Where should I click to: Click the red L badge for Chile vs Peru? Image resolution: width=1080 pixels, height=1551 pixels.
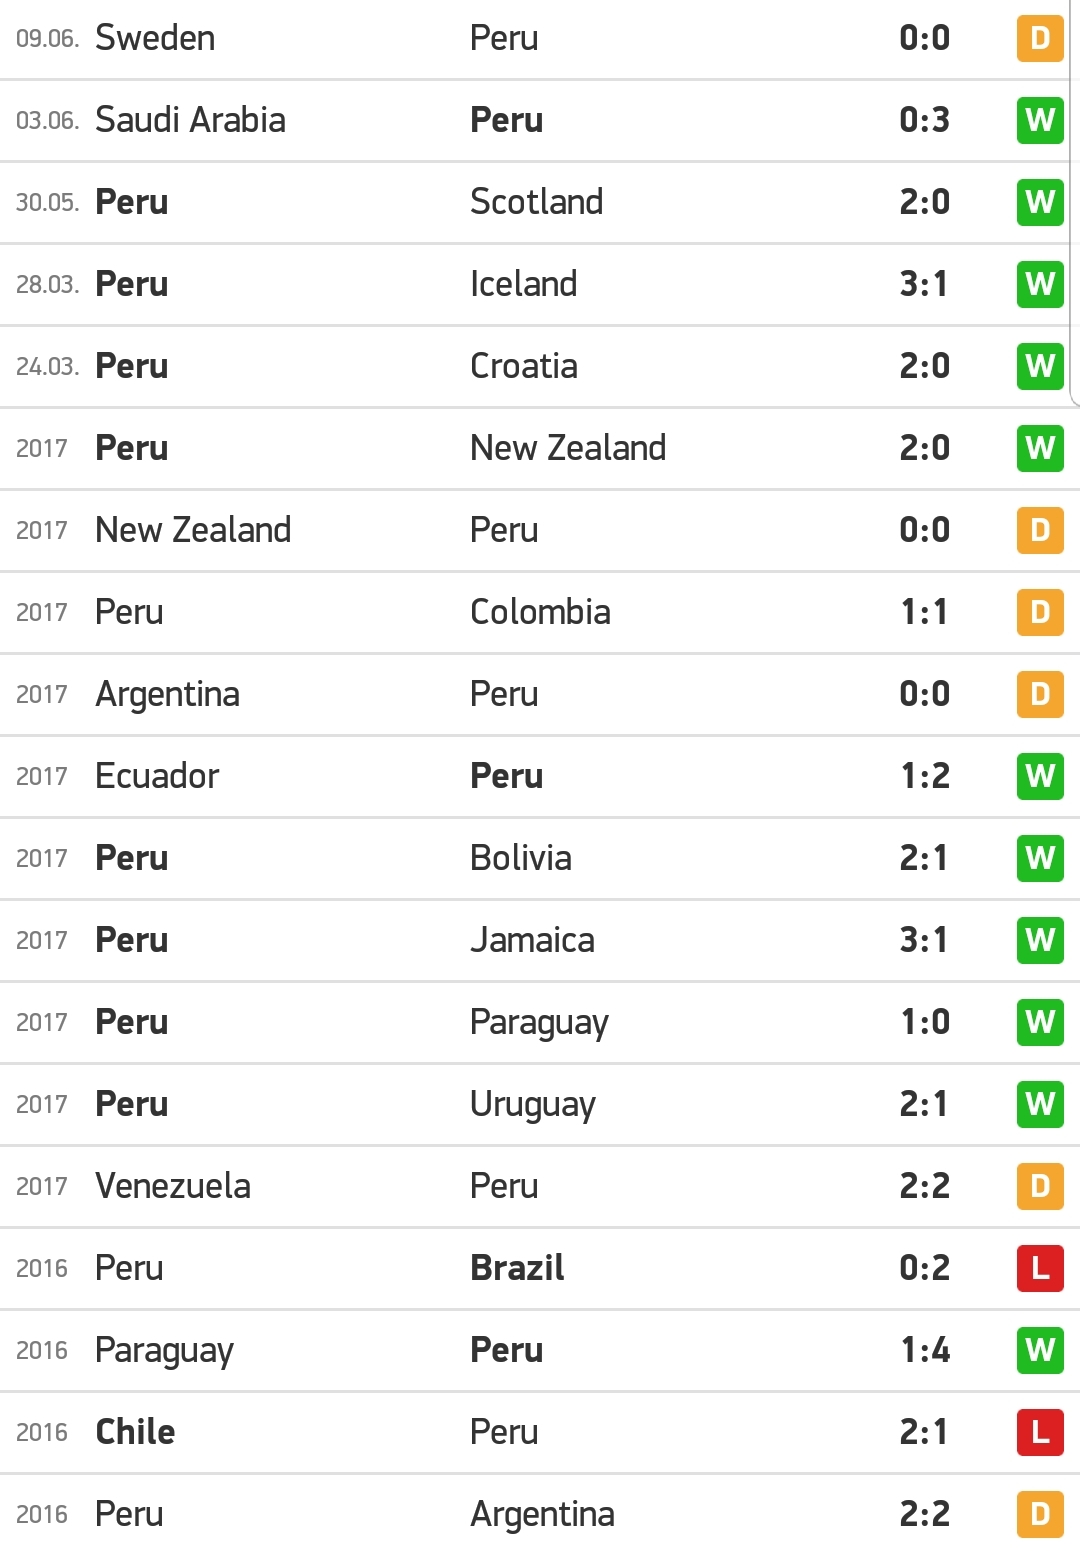pyautogui.click(x=1040, y=1432)
